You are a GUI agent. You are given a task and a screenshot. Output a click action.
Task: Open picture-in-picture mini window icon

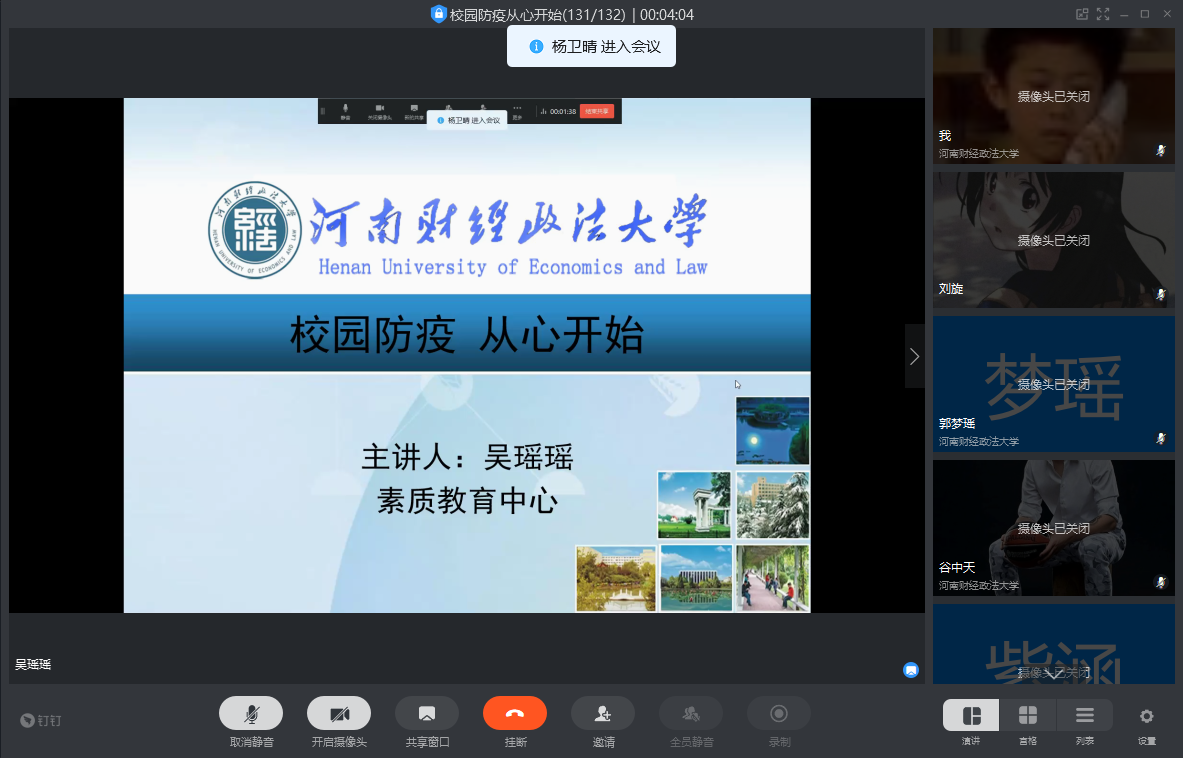click(x=1082, y=14)
